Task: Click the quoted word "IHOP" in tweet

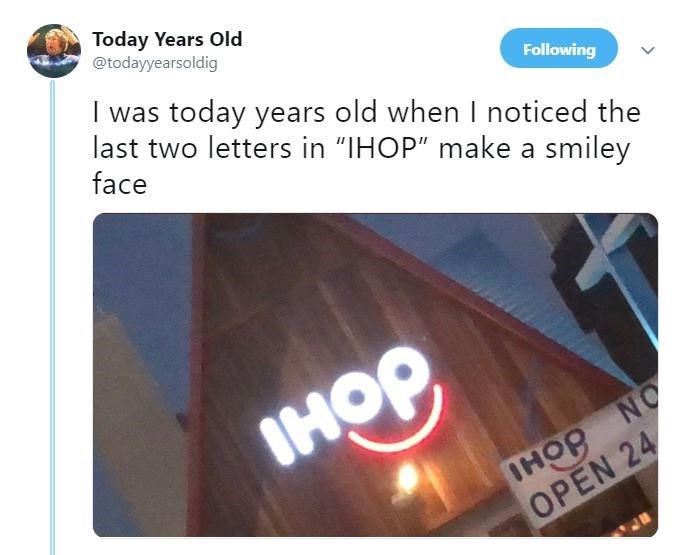Action: pos(381,148)
